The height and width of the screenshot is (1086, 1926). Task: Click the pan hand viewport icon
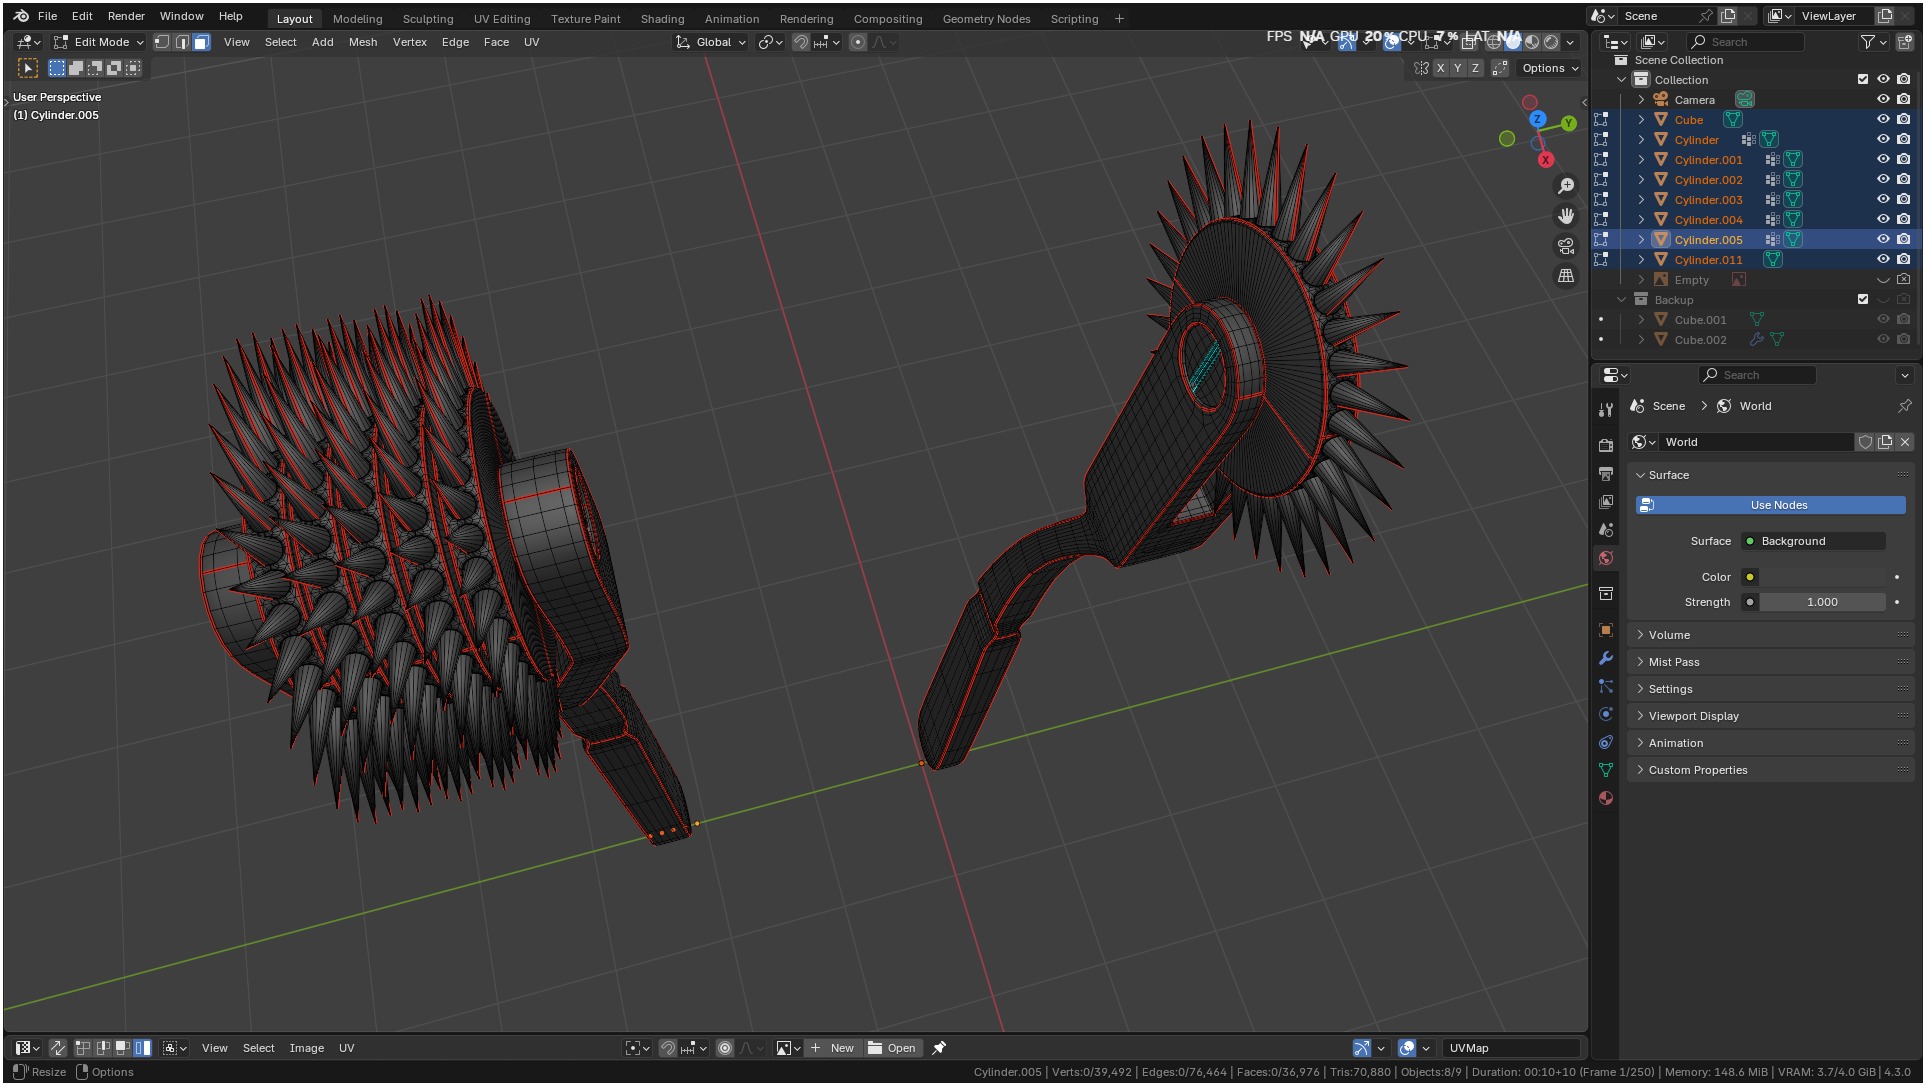pyautogui.click(x=1566, y=216)
